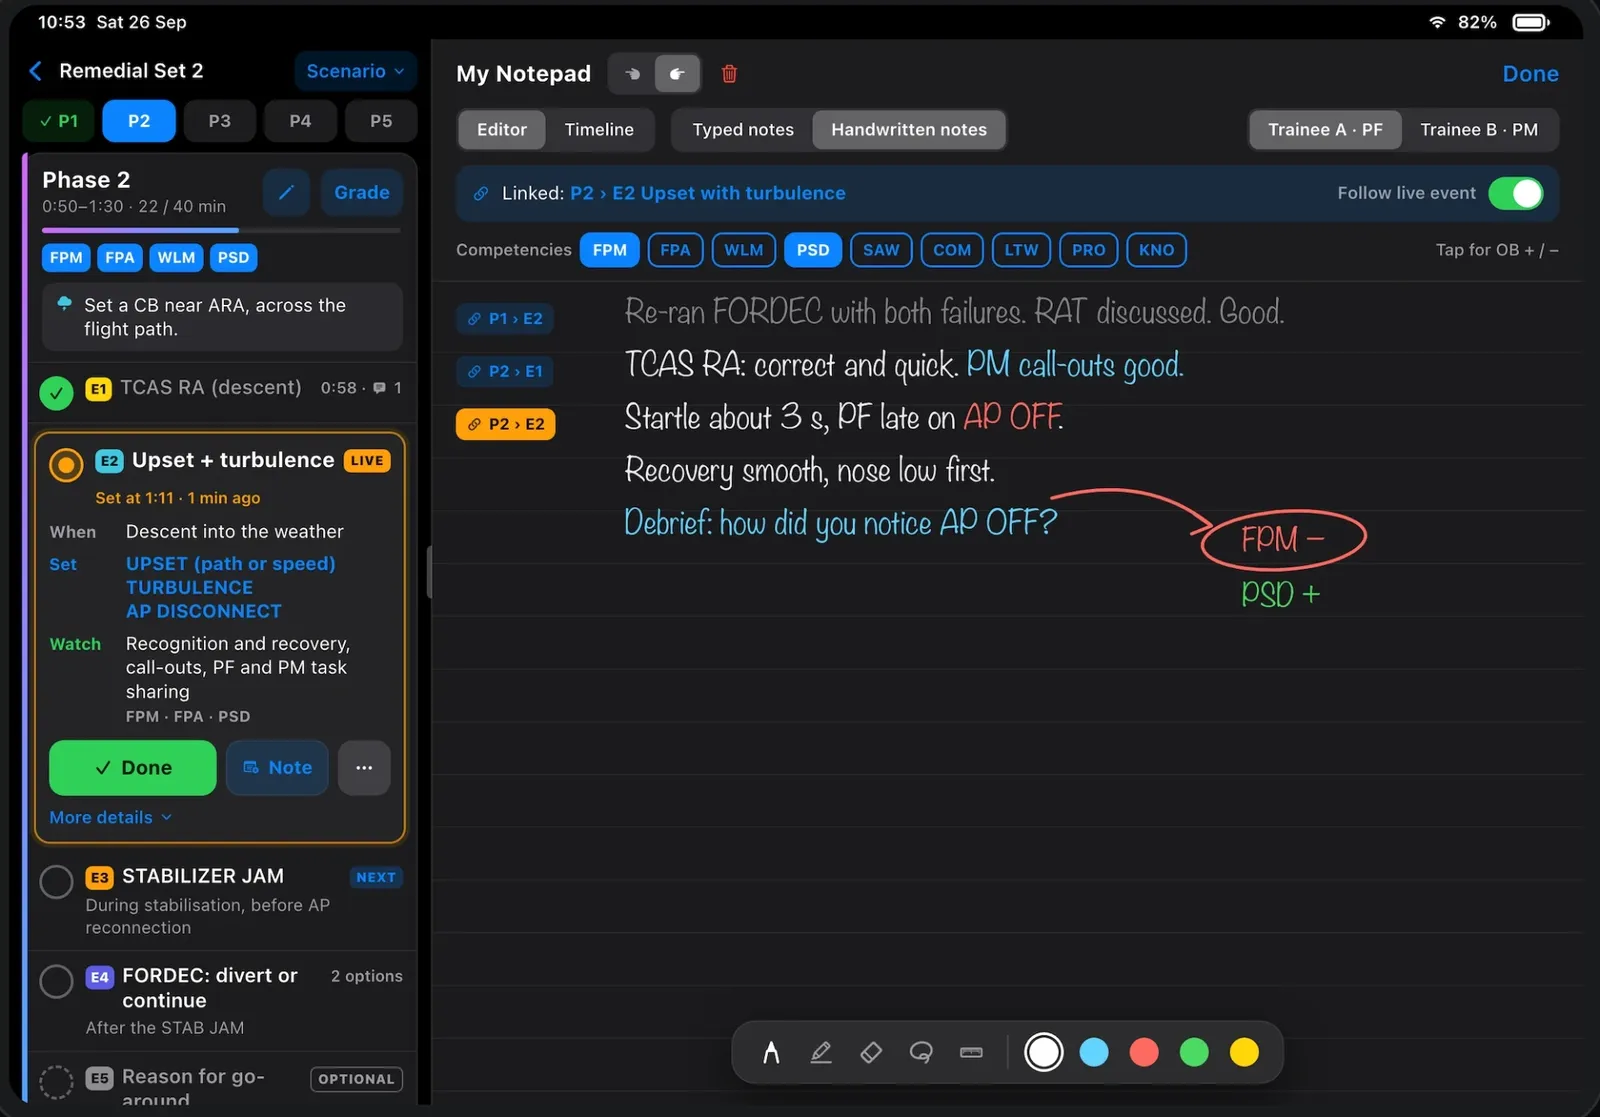The height and width of the screenshot is (1117, 1600).
Task: Toggle the FPM competency chip in notepad
Action: (610, 250)
